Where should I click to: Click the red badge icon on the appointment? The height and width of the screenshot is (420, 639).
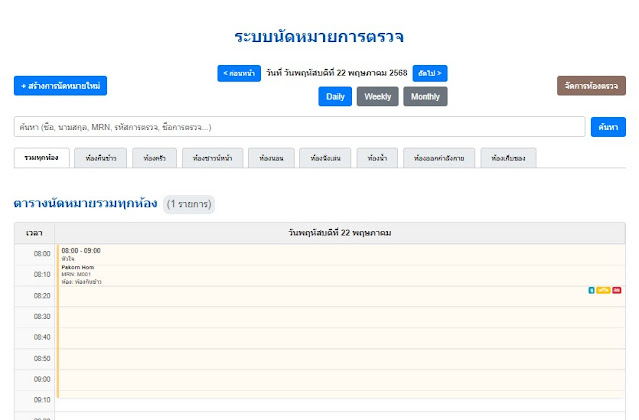(616, 290)
